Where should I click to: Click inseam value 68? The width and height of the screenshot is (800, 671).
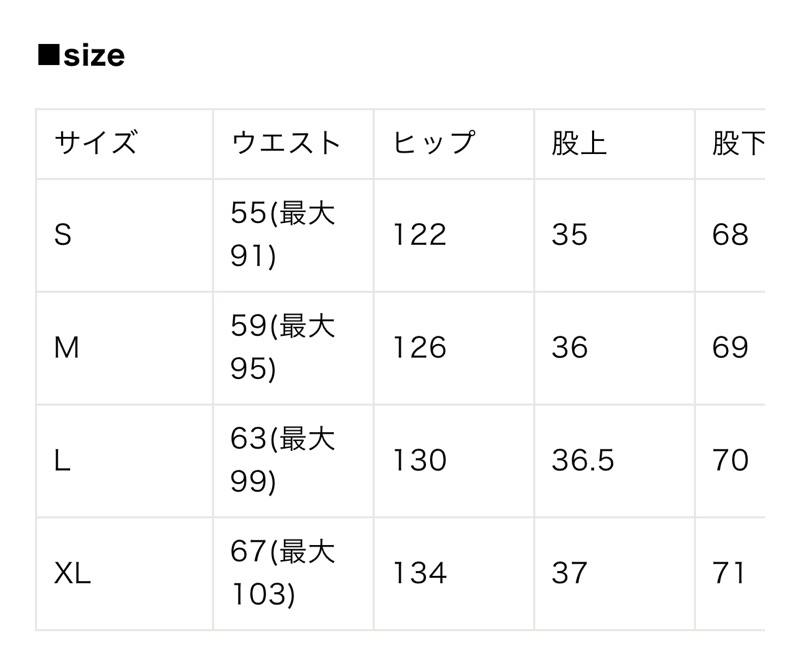click(731, 235)
